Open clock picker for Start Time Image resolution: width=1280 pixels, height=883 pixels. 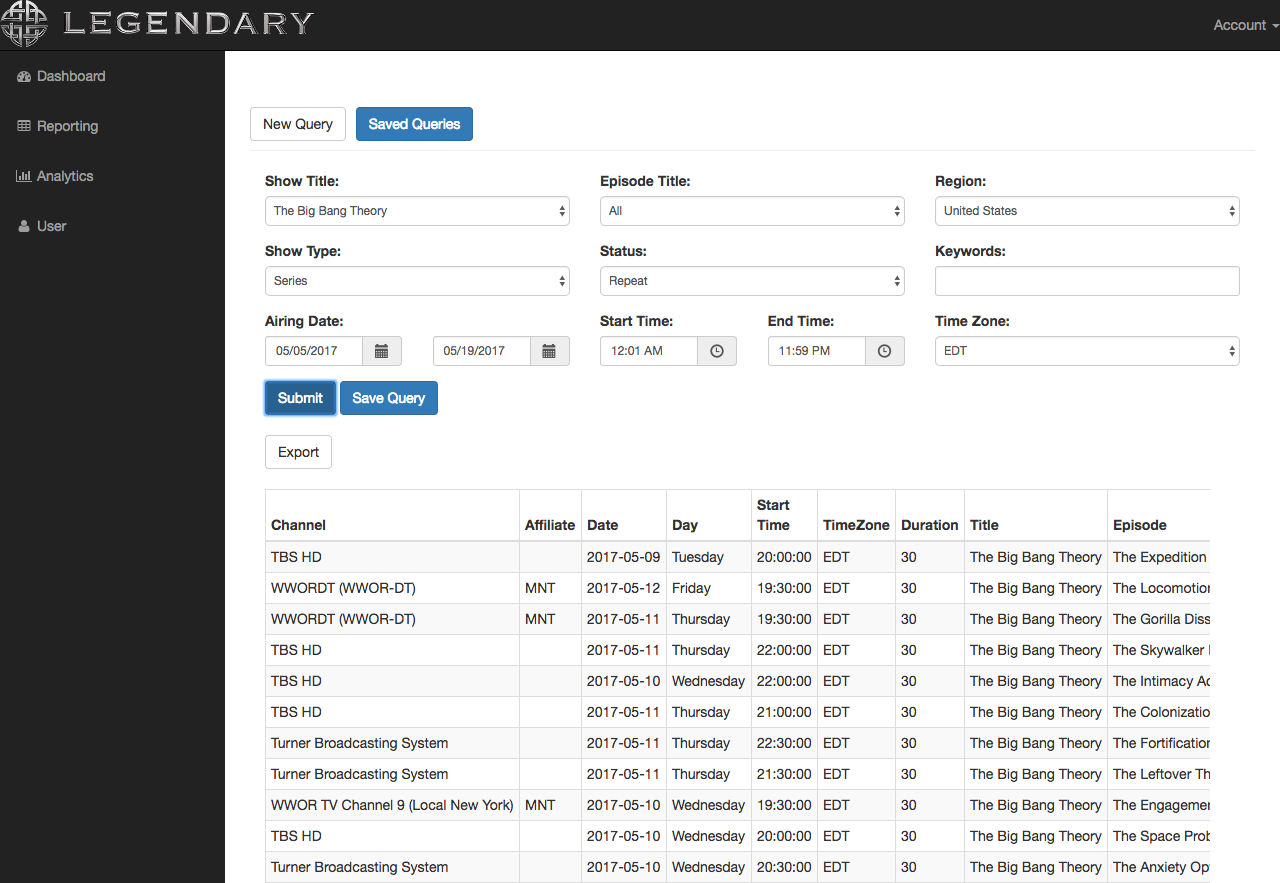pos(716,351)
